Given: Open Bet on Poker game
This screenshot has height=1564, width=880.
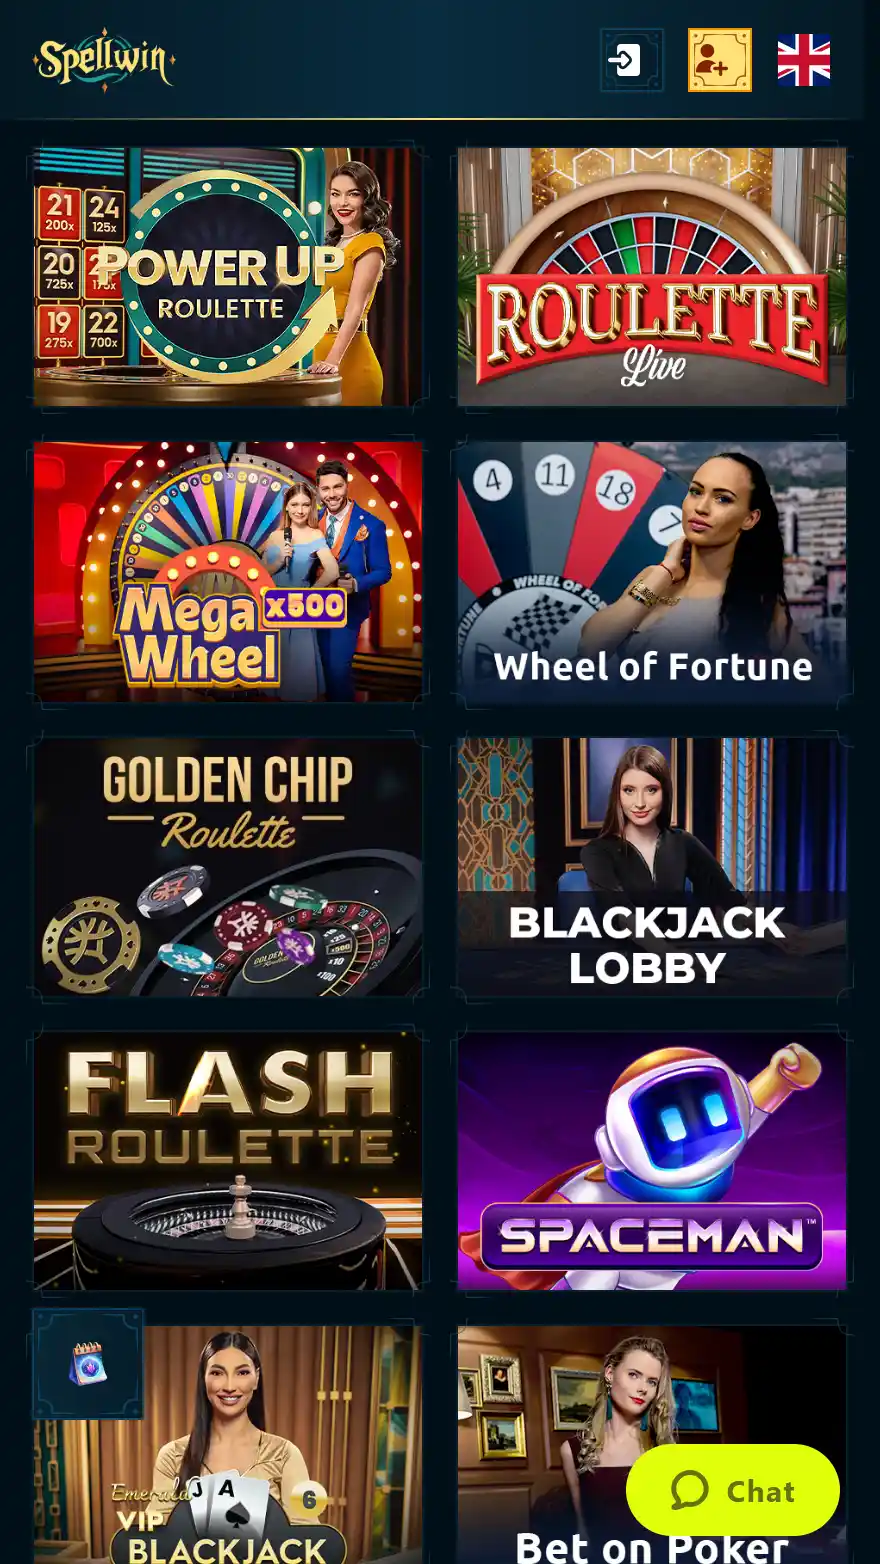Looking at the screenshot, I should pos(652,1445).
